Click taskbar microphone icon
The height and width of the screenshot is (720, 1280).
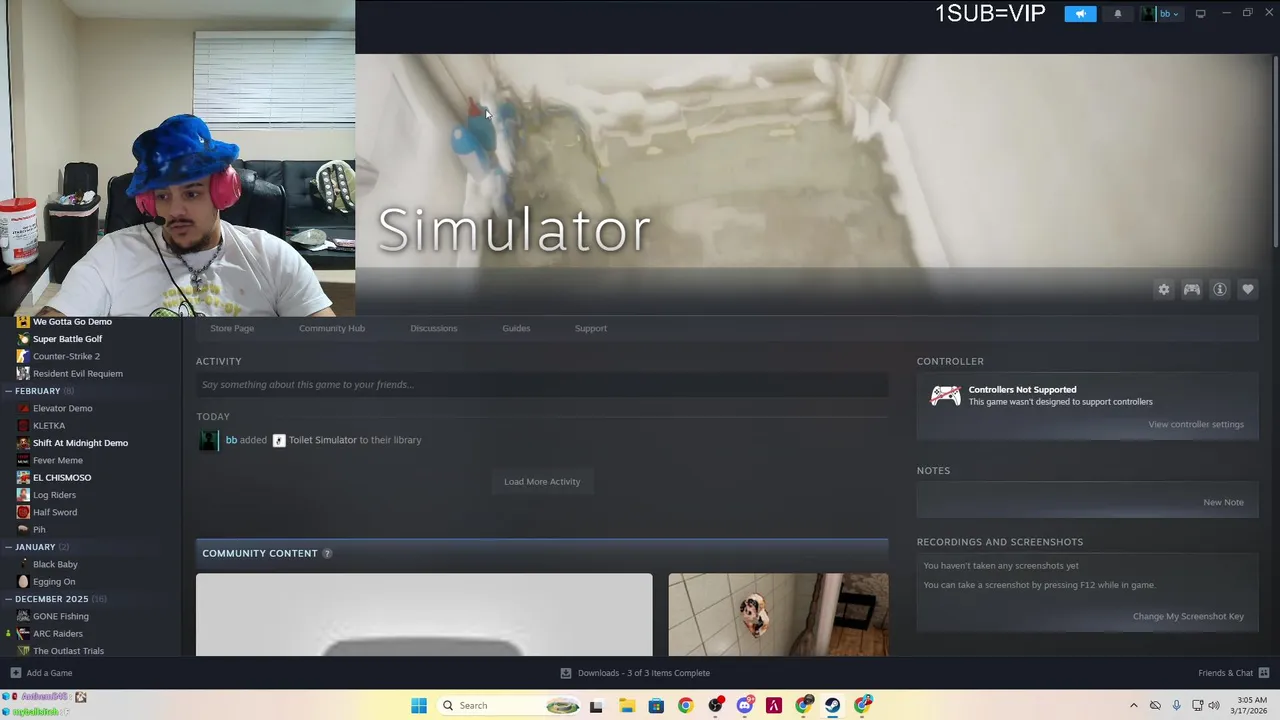coord(1176,705)
